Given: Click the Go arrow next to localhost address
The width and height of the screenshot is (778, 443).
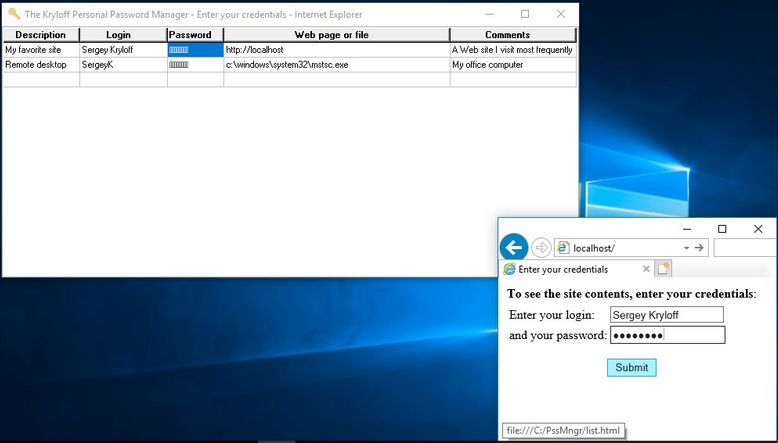Looking at the screenshot, I should pos(699,248).
